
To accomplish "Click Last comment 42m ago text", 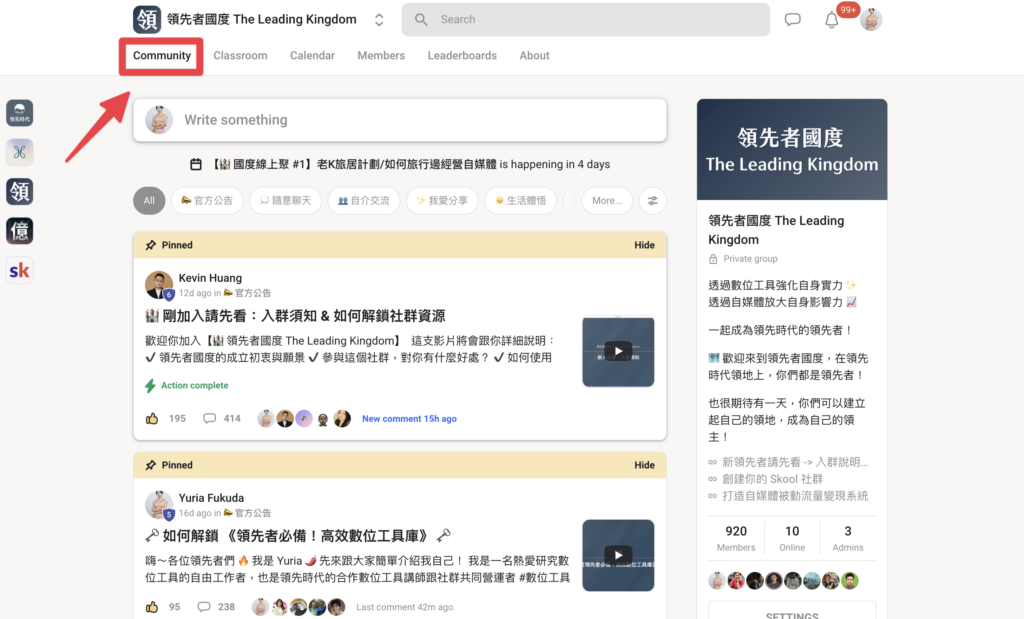I will point(404,607).
